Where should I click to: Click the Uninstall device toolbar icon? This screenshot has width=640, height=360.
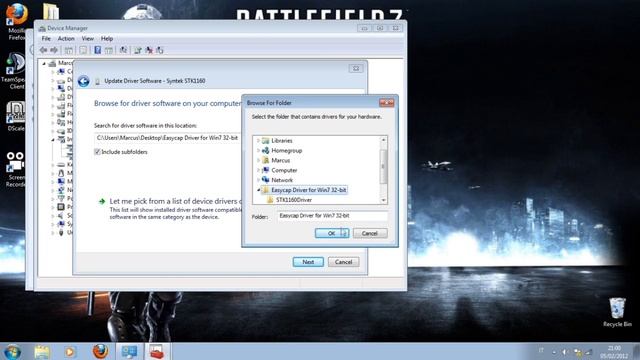coord(149,50)
